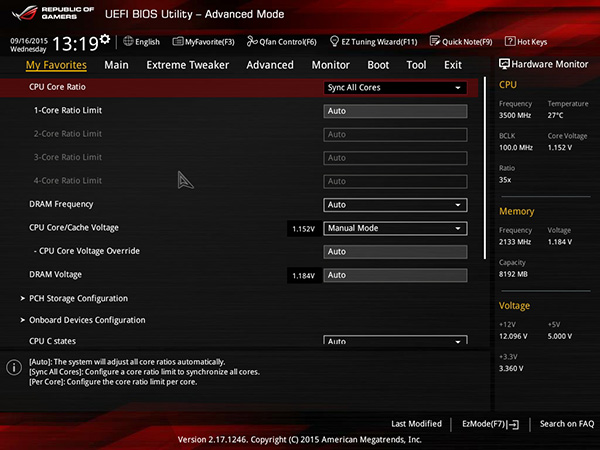Open CPU Core/Cache Voltage mode dropdown
This screenshot has height=450, width=600.
pyautogui.click(x=395, y=228)
